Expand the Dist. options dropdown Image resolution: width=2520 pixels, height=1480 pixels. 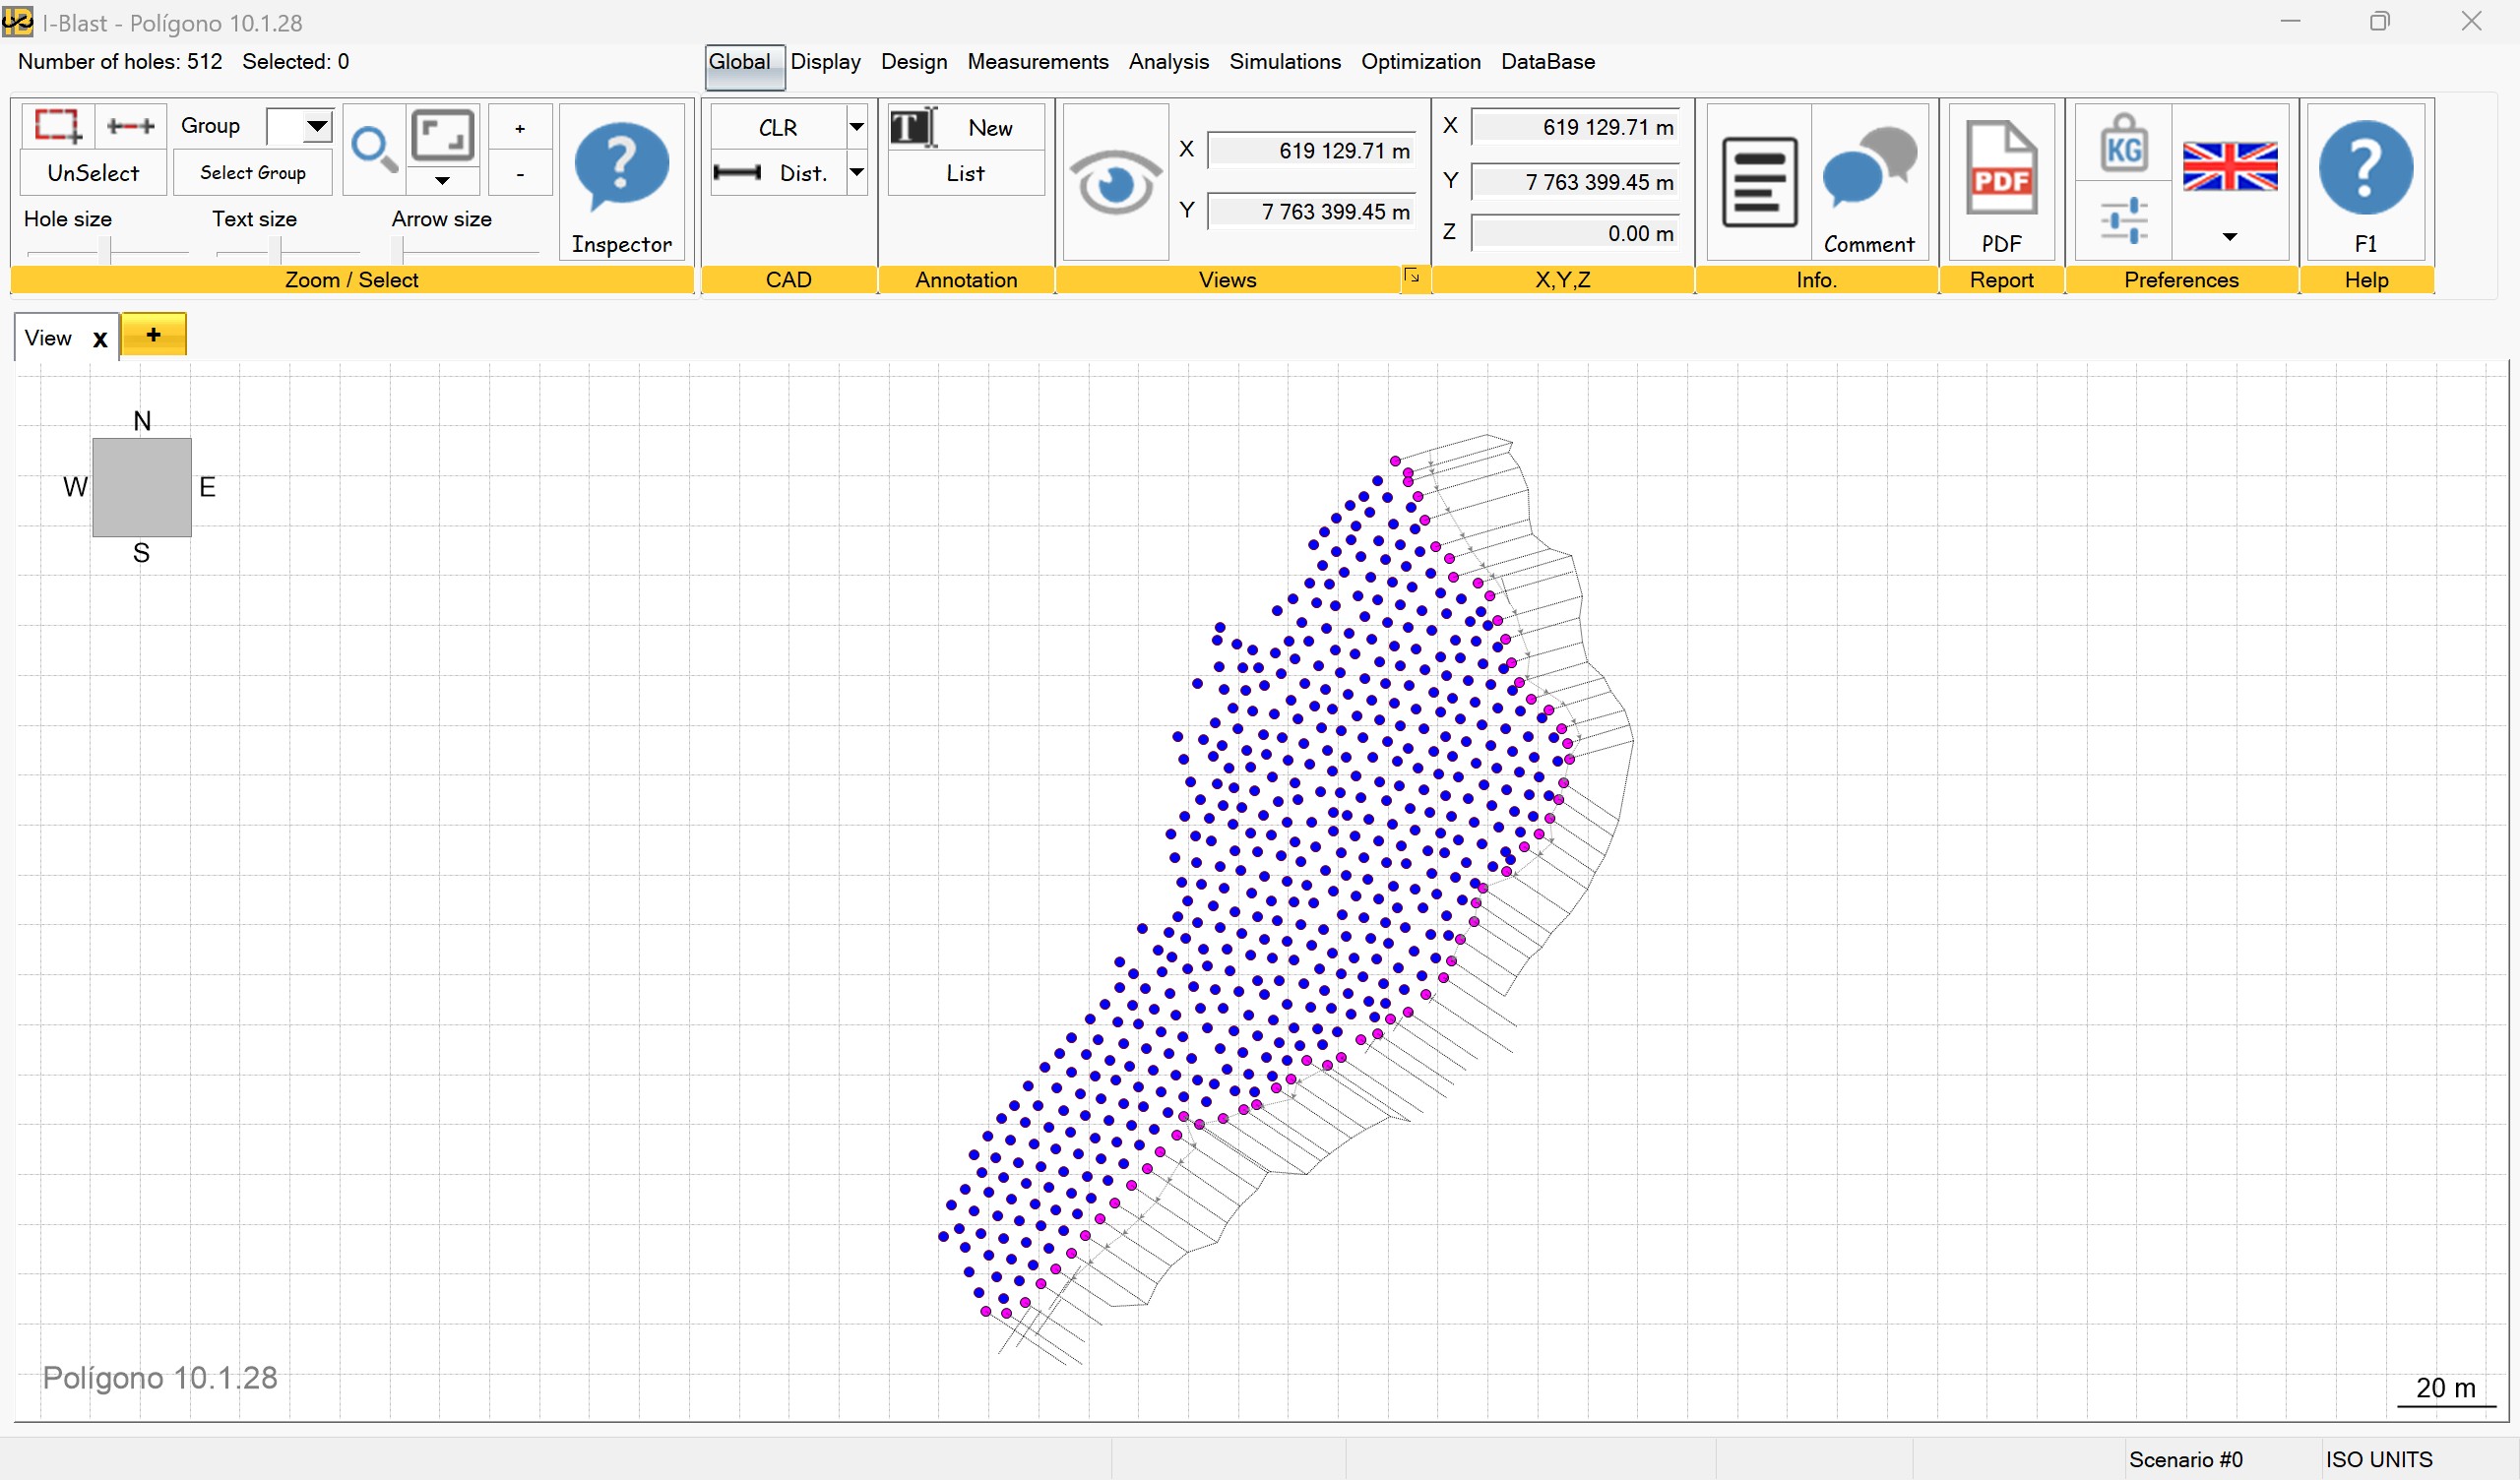(857, 172)
